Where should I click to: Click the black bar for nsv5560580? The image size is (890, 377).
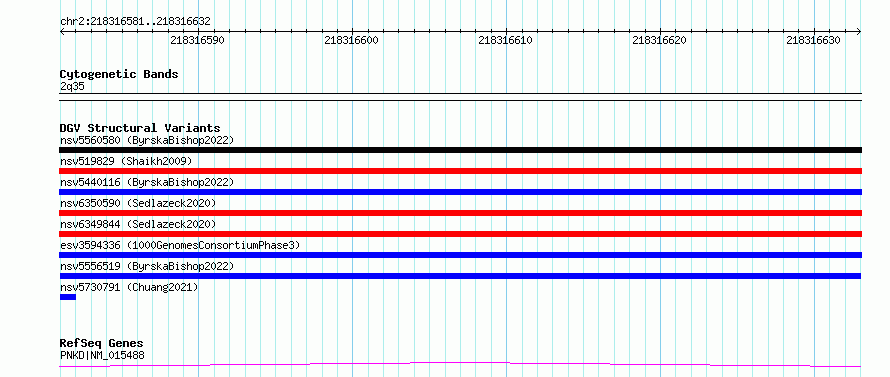coord(460,150)
